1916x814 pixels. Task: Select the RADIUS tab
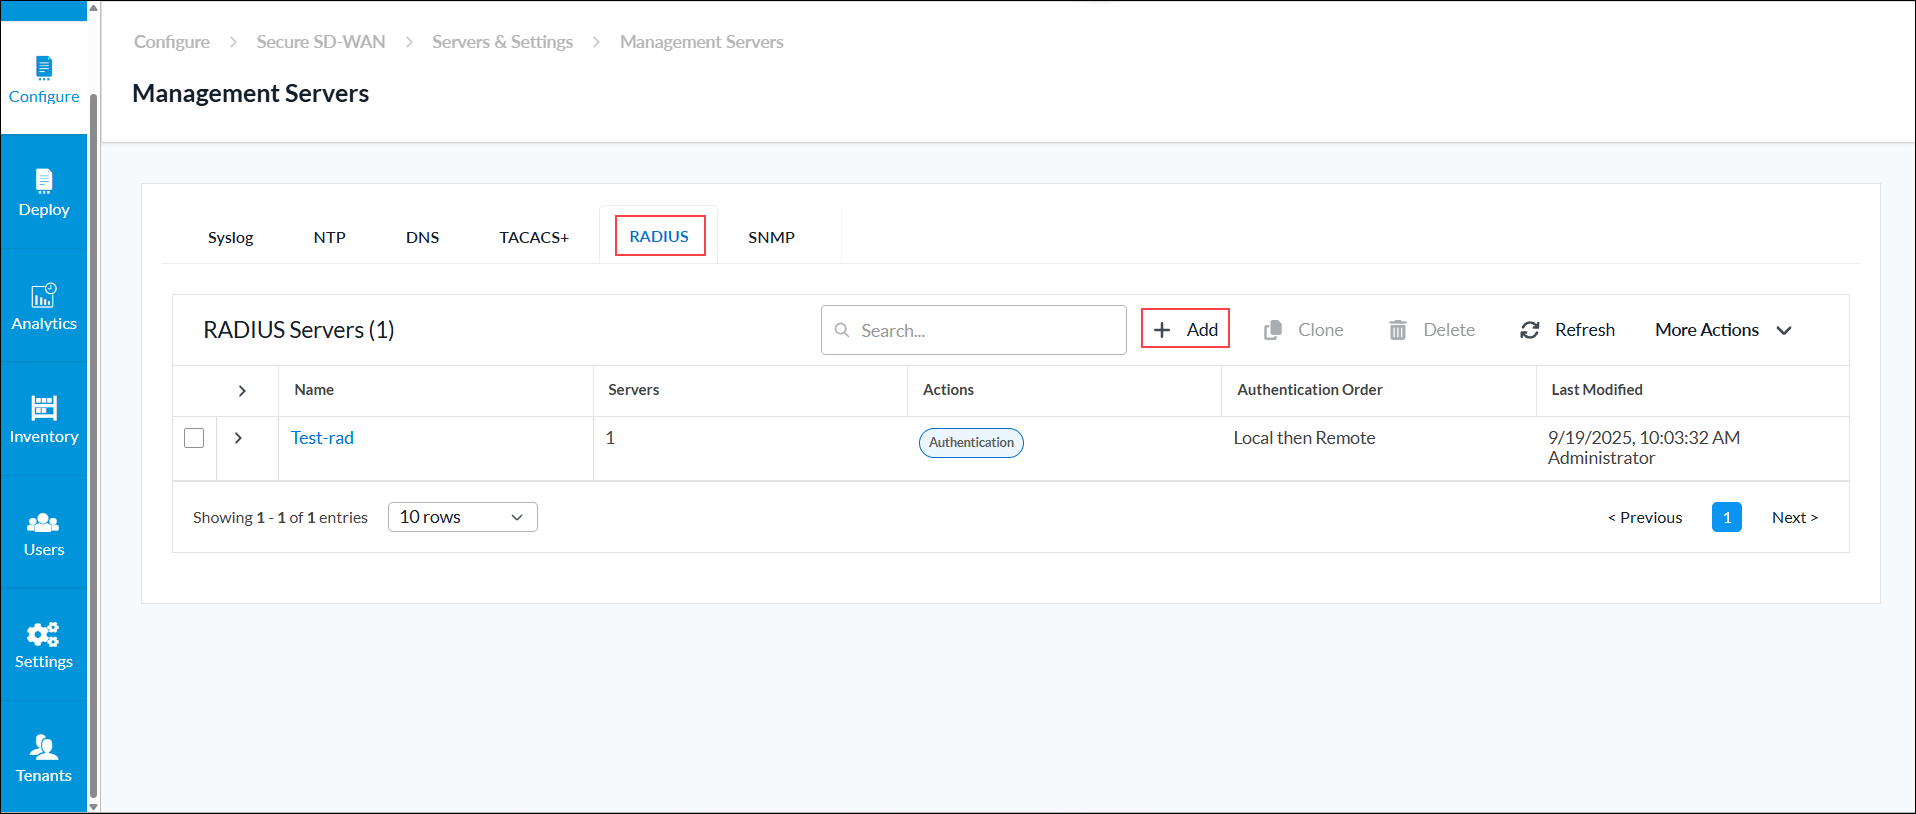pyautogui.click(x=659, y=236)
